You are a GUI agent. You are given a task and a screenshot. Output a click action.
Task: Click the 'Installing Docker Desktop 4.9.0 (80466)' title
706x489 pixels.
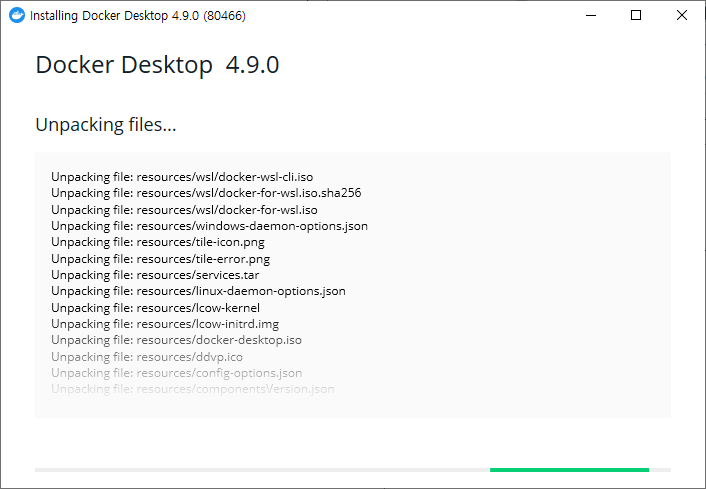click(x=138, y=16)
